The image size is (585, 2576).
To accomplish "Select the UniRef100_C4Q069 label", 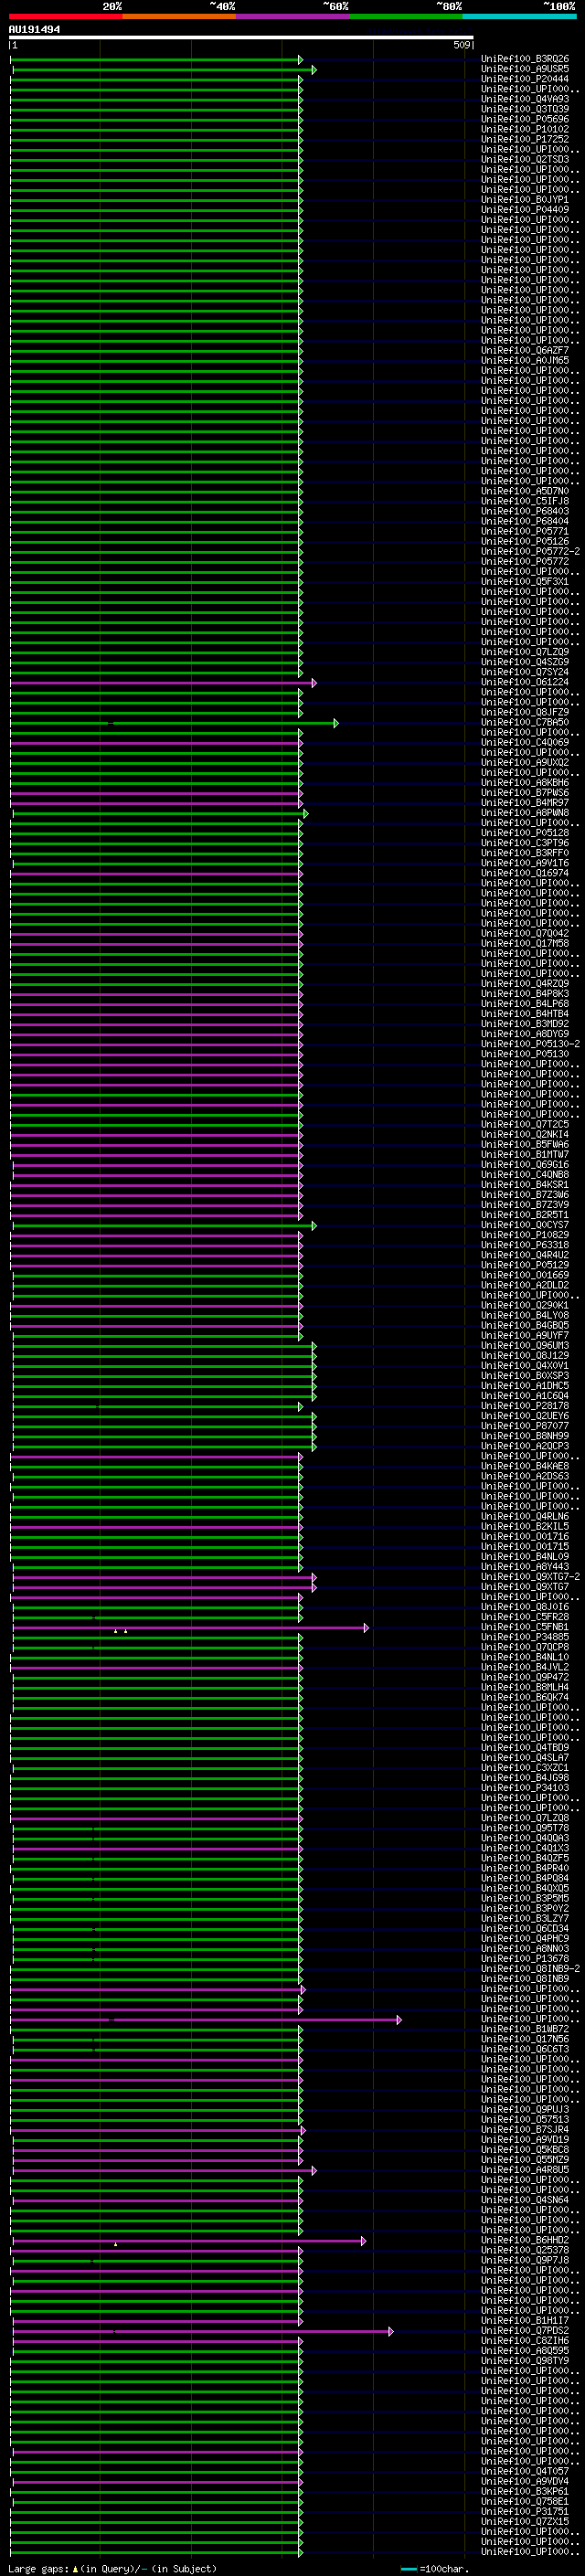I will click(525, 742).
